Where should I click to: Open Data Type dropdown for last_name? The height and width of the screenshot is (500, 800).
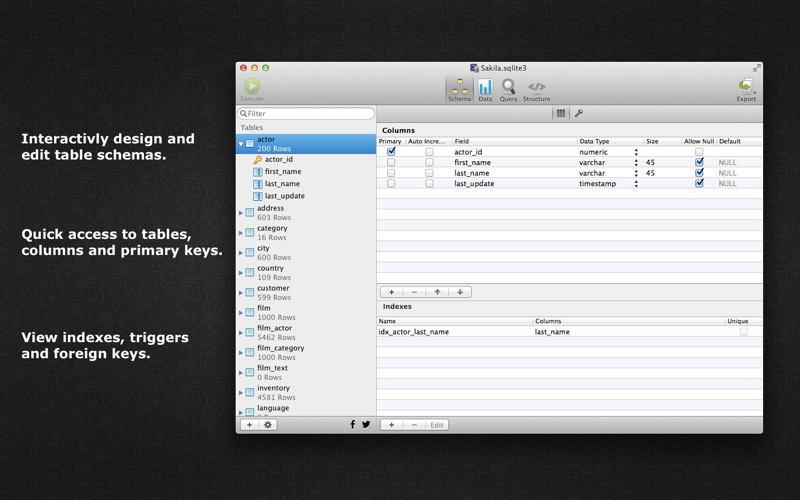636,173
